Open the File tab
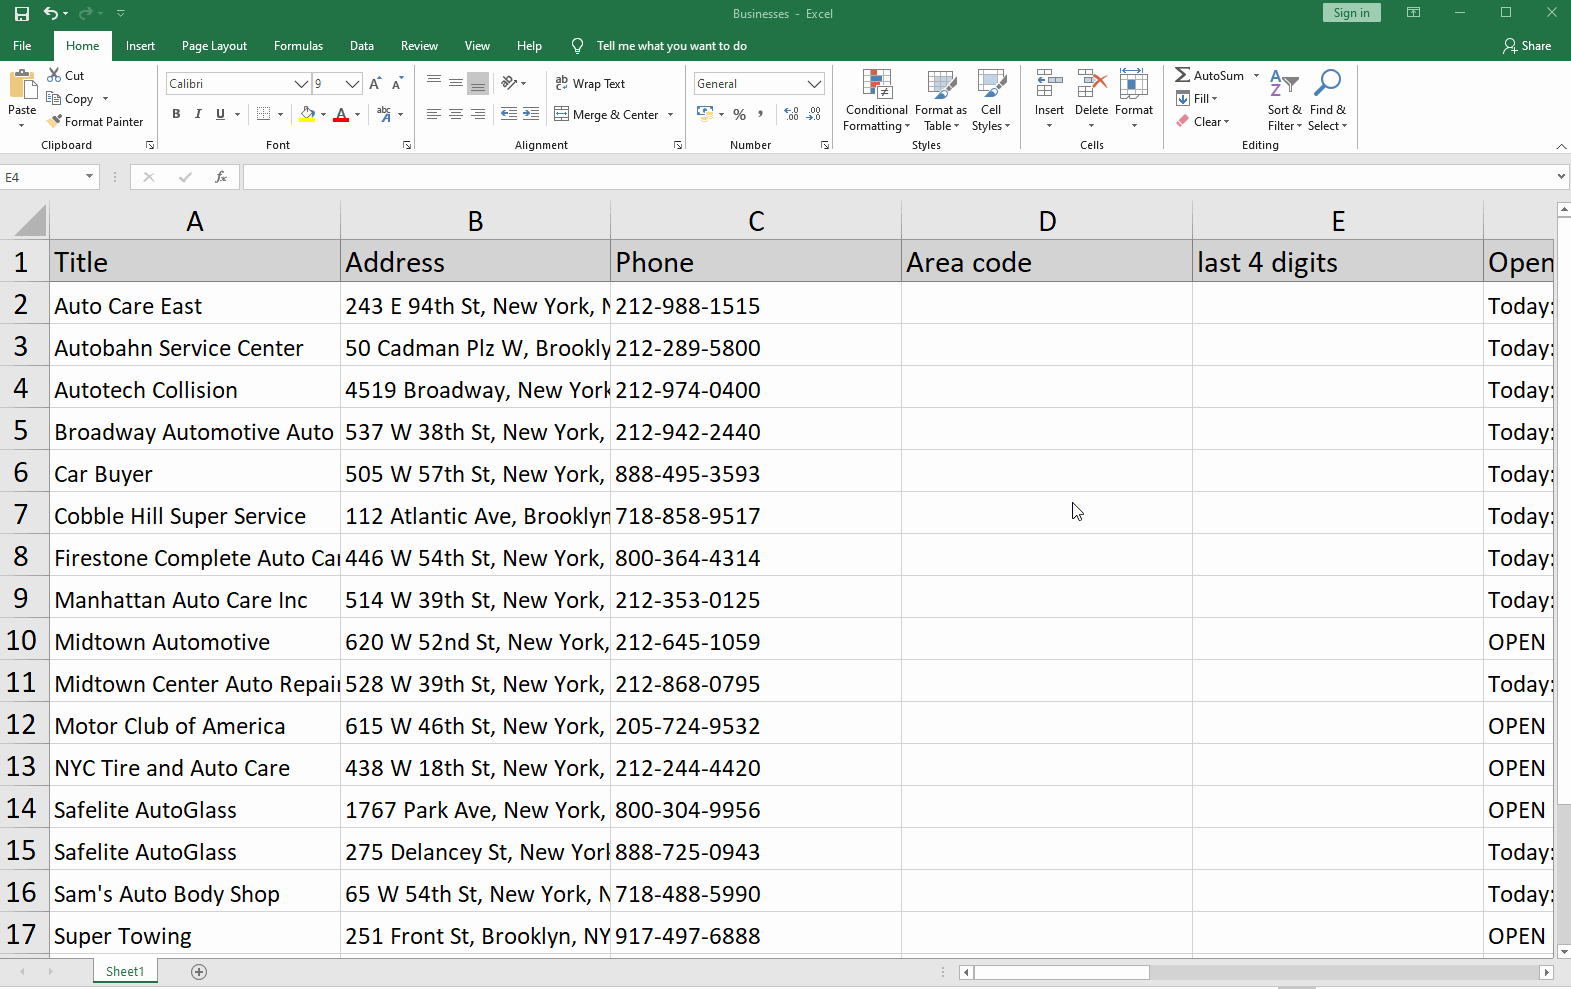1571x989 pixels. tap(22, 46)
